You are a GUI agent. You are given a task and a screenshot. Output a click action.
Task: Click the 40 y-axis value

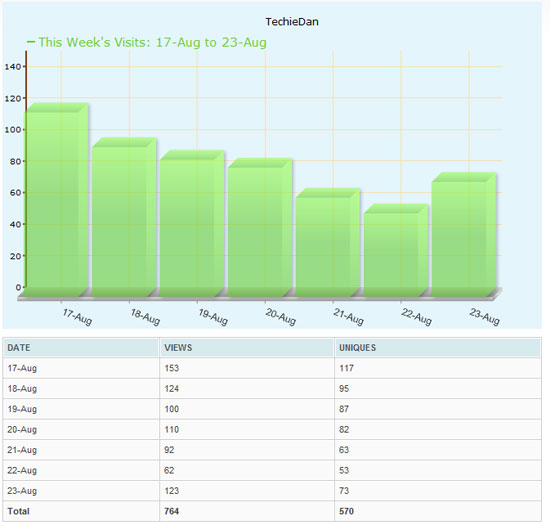15,224
